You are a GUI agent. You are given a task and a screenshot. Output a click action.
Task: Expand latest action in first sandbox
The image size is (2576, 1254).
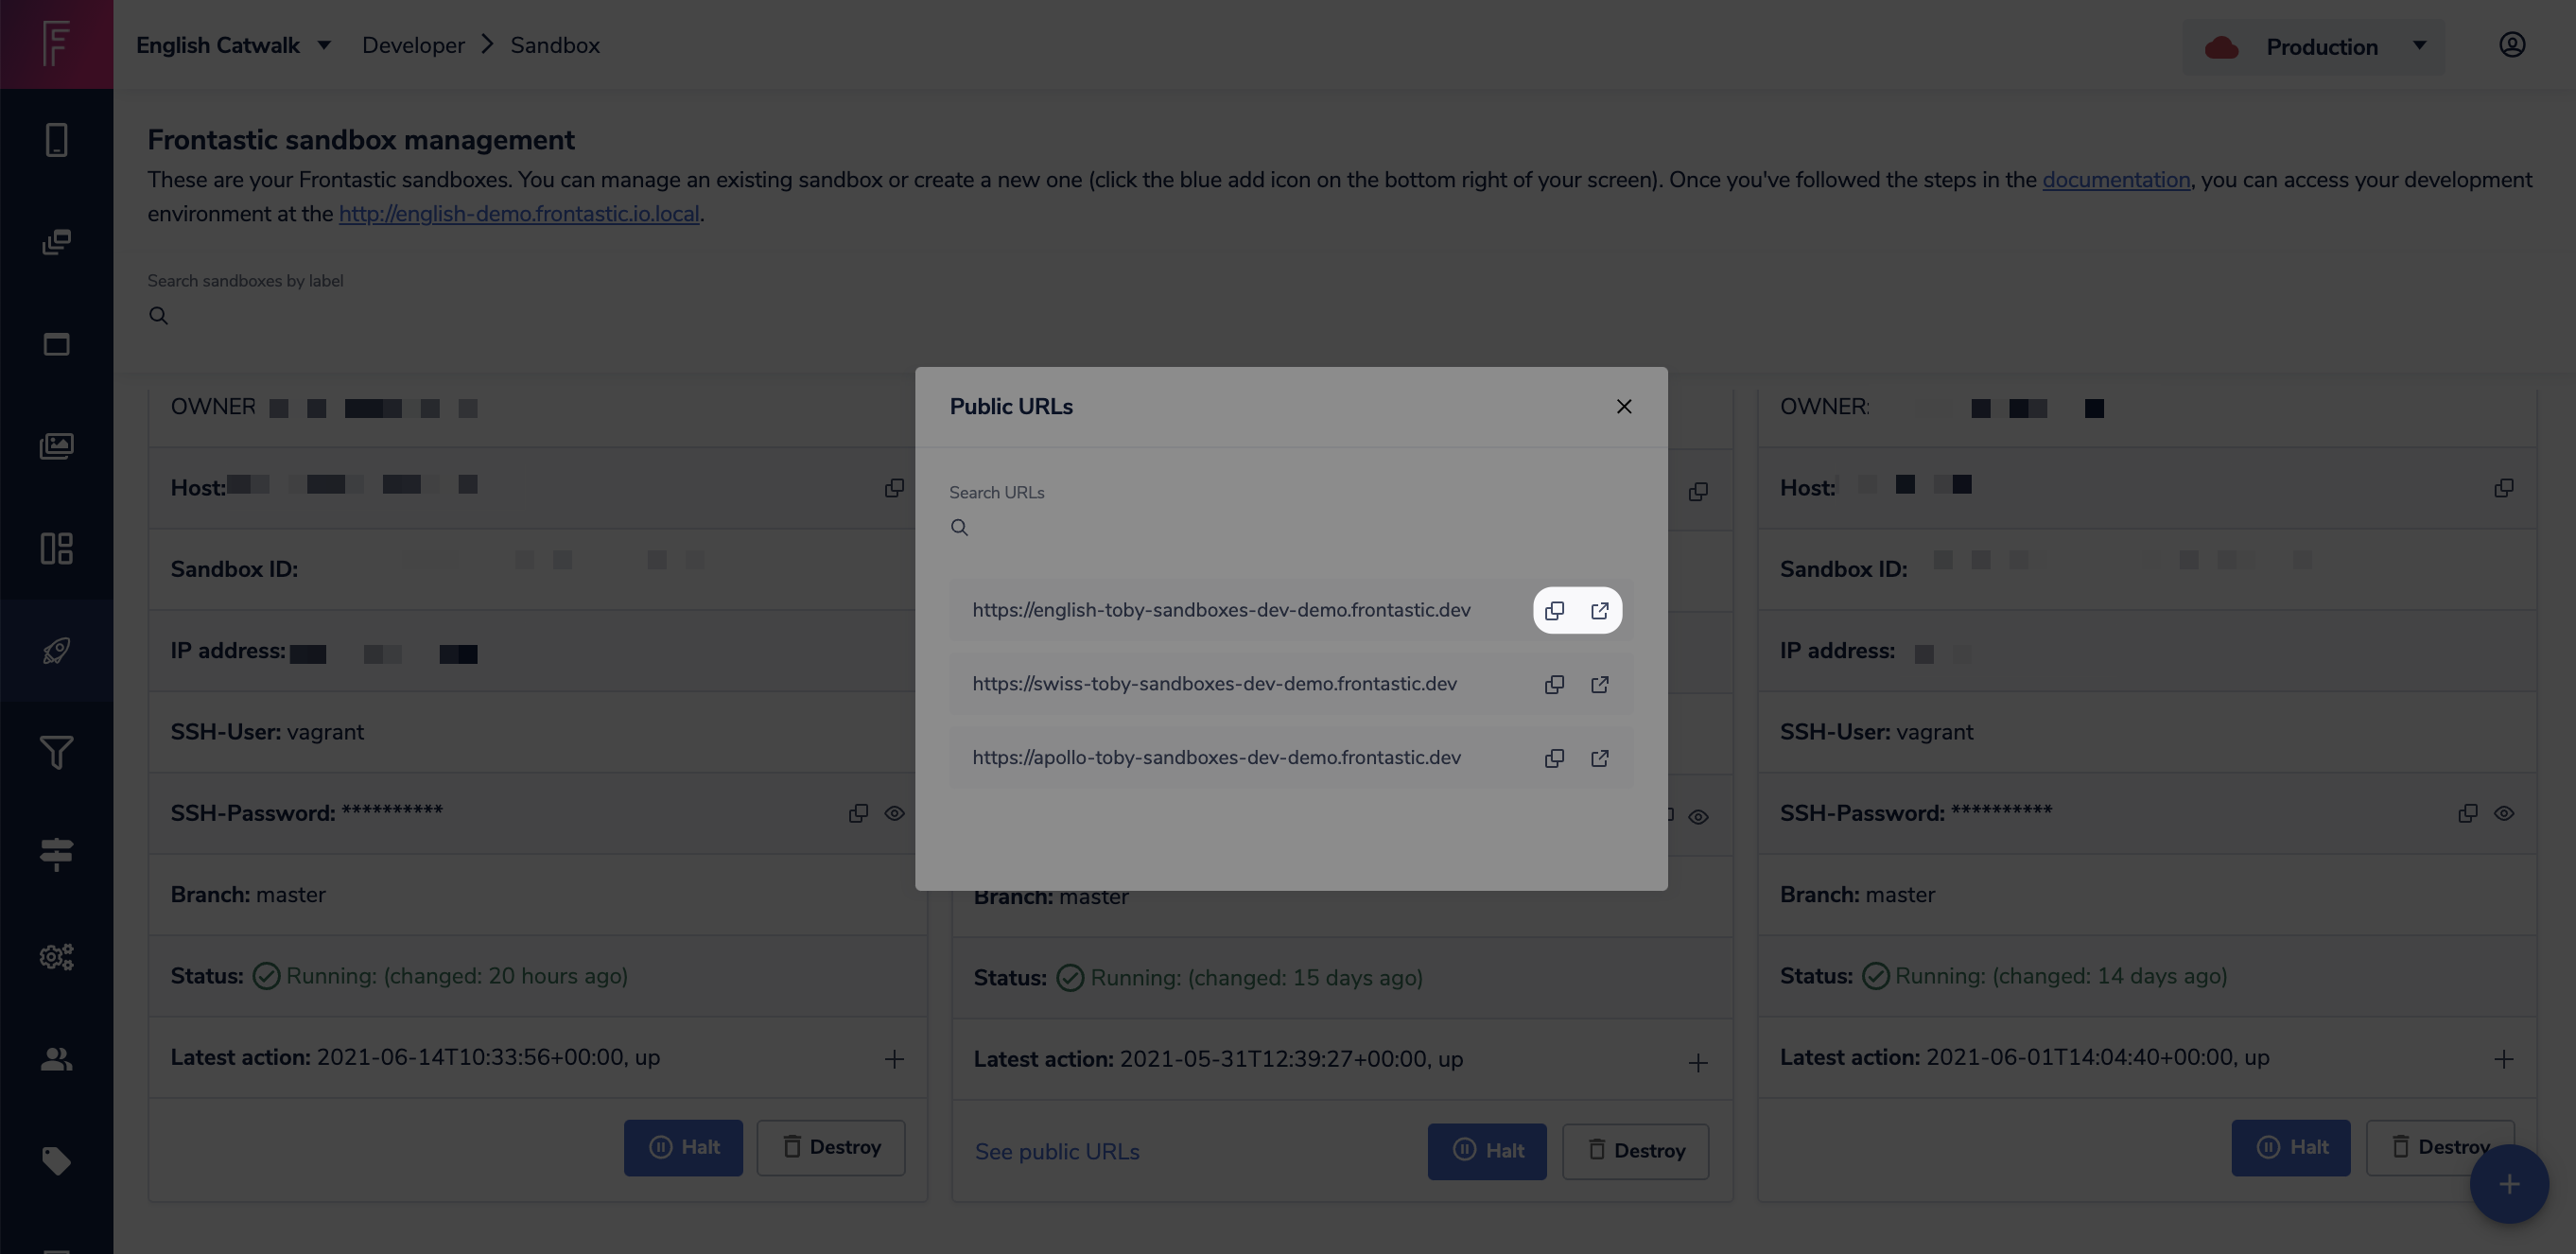(x=894, y=1059)
